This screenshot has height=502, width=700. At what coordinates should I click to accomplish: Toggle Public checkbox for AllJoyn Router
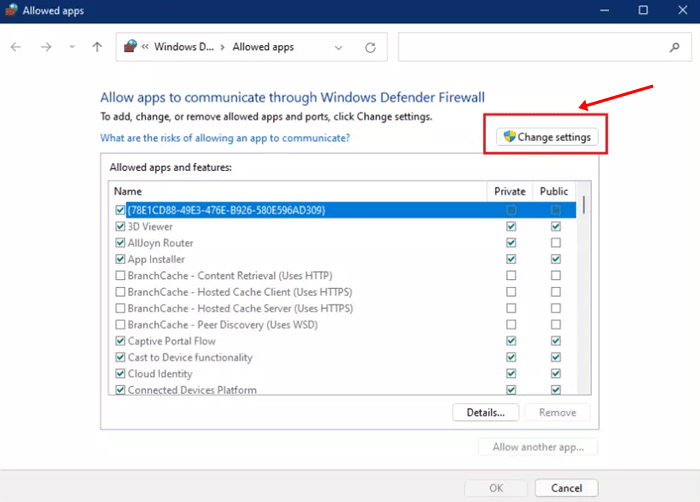pos(555,243)
